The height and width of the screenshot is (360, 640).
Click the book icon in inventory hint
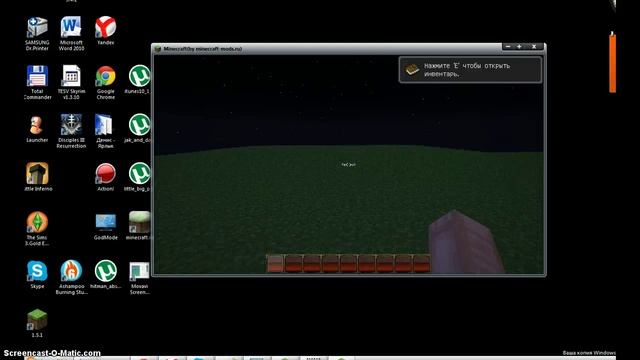[412, 69]
